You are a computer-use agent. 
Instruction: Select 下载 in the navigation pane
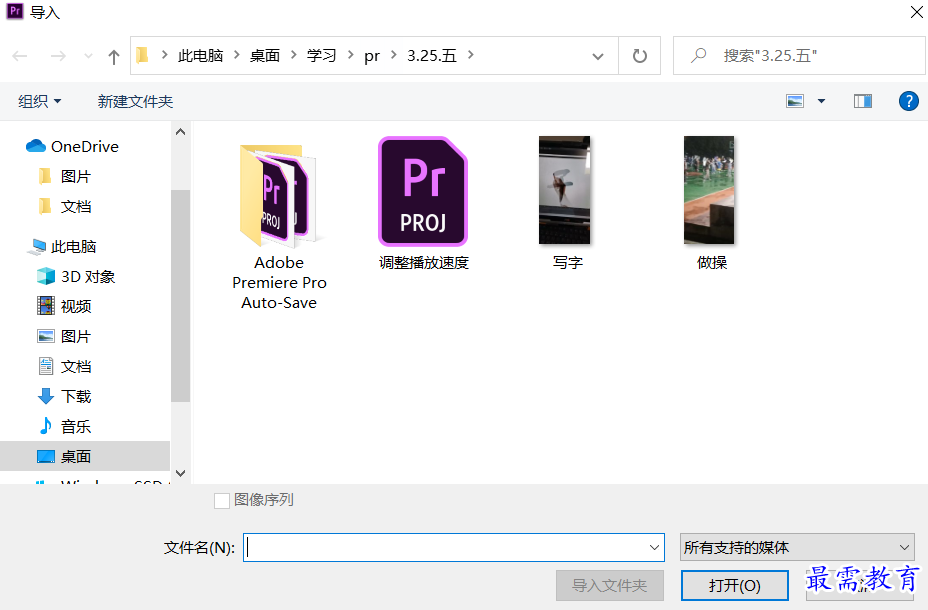pyautogui.click(x=65, y=396)
